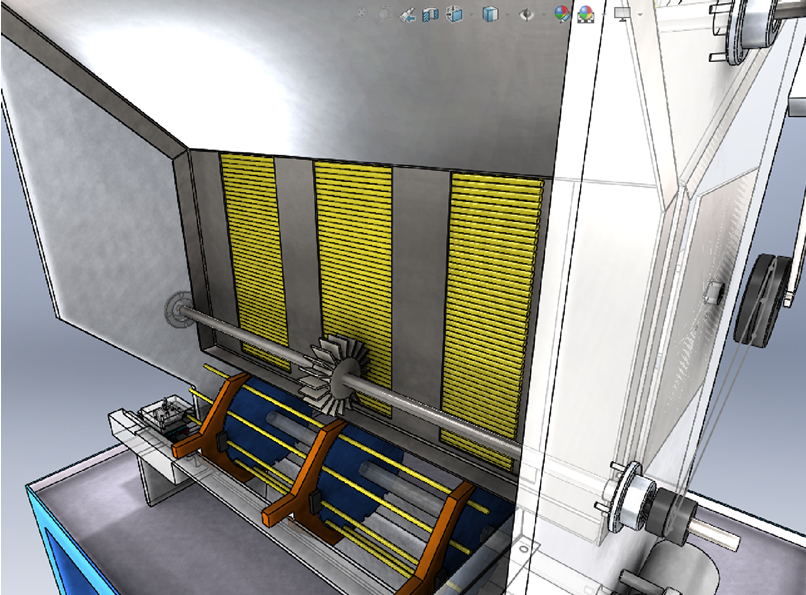
Task: Open the View Settings monitor icon
Action: point(623,14)
